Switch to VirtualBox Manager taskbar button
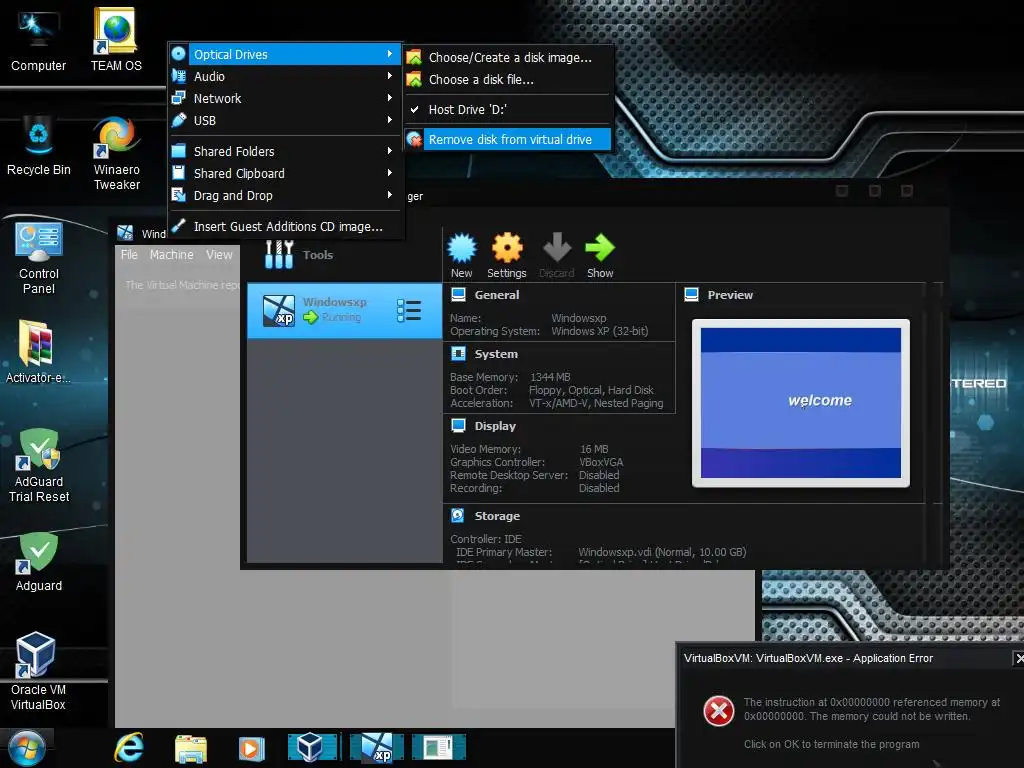The width and height of the screenshot is (1024, 768). (x=313, y=748)
